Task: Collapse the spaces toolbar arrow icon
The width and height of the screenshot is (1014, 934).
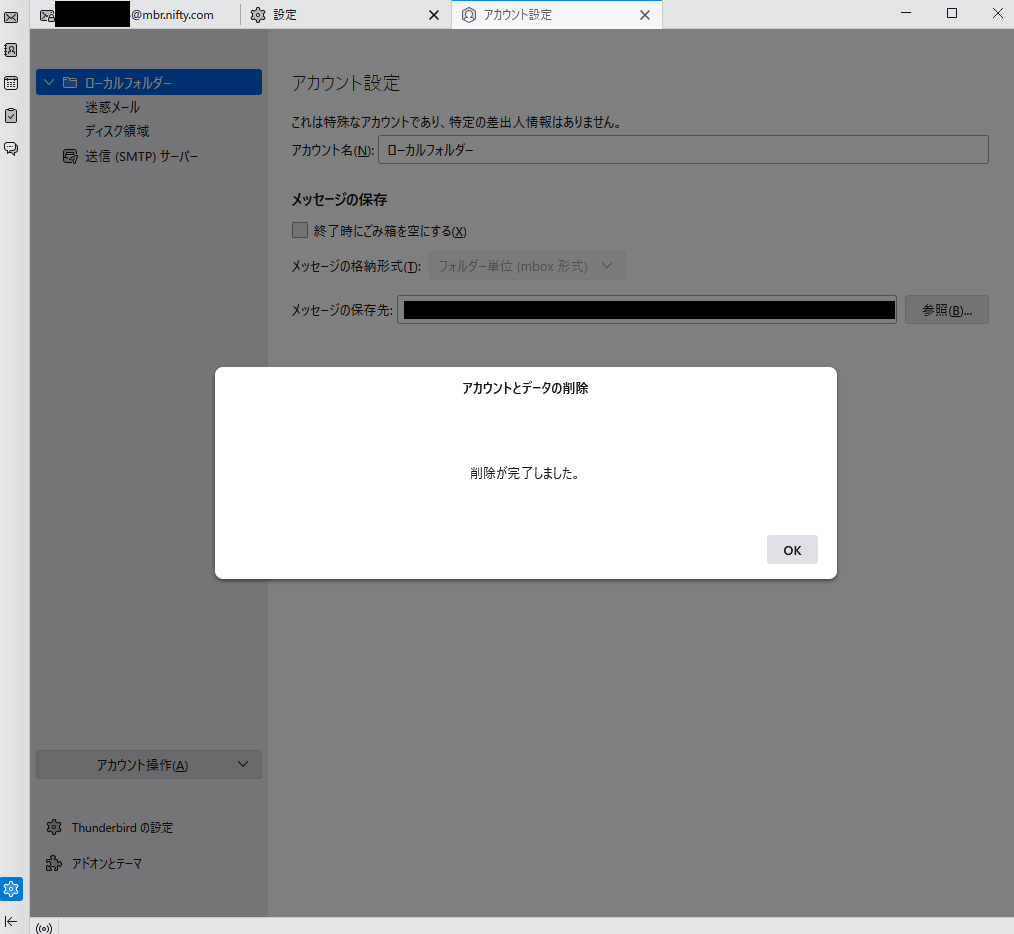Action: tap(11, 921)
